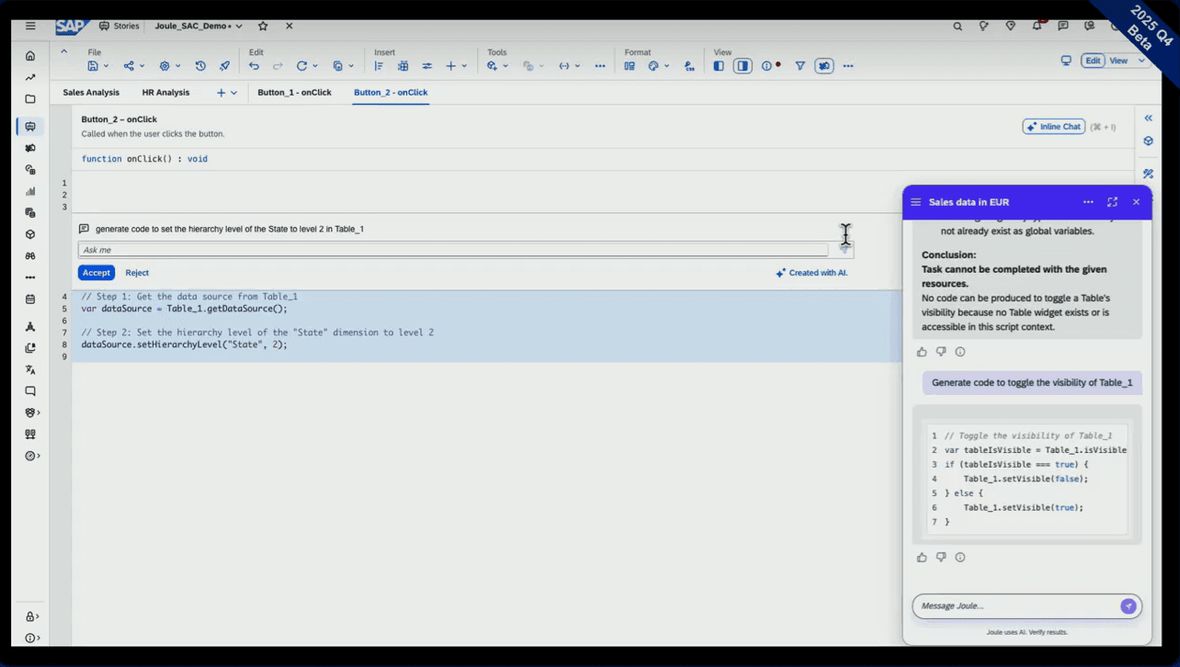Toggle left side panel in View group
Viewport: 1180px width, 667px height.
coord(719,66)
